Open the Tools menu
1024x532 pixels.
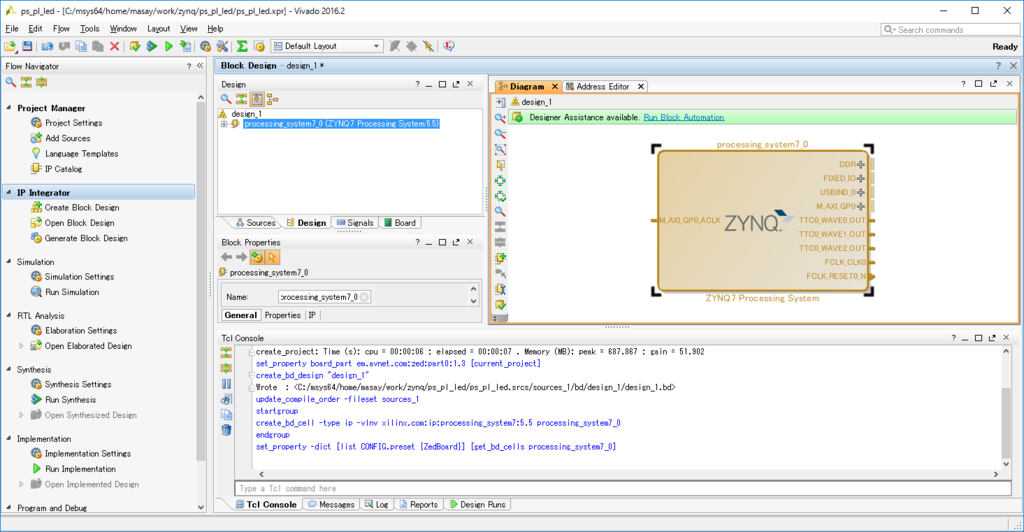tap(89, 29)
